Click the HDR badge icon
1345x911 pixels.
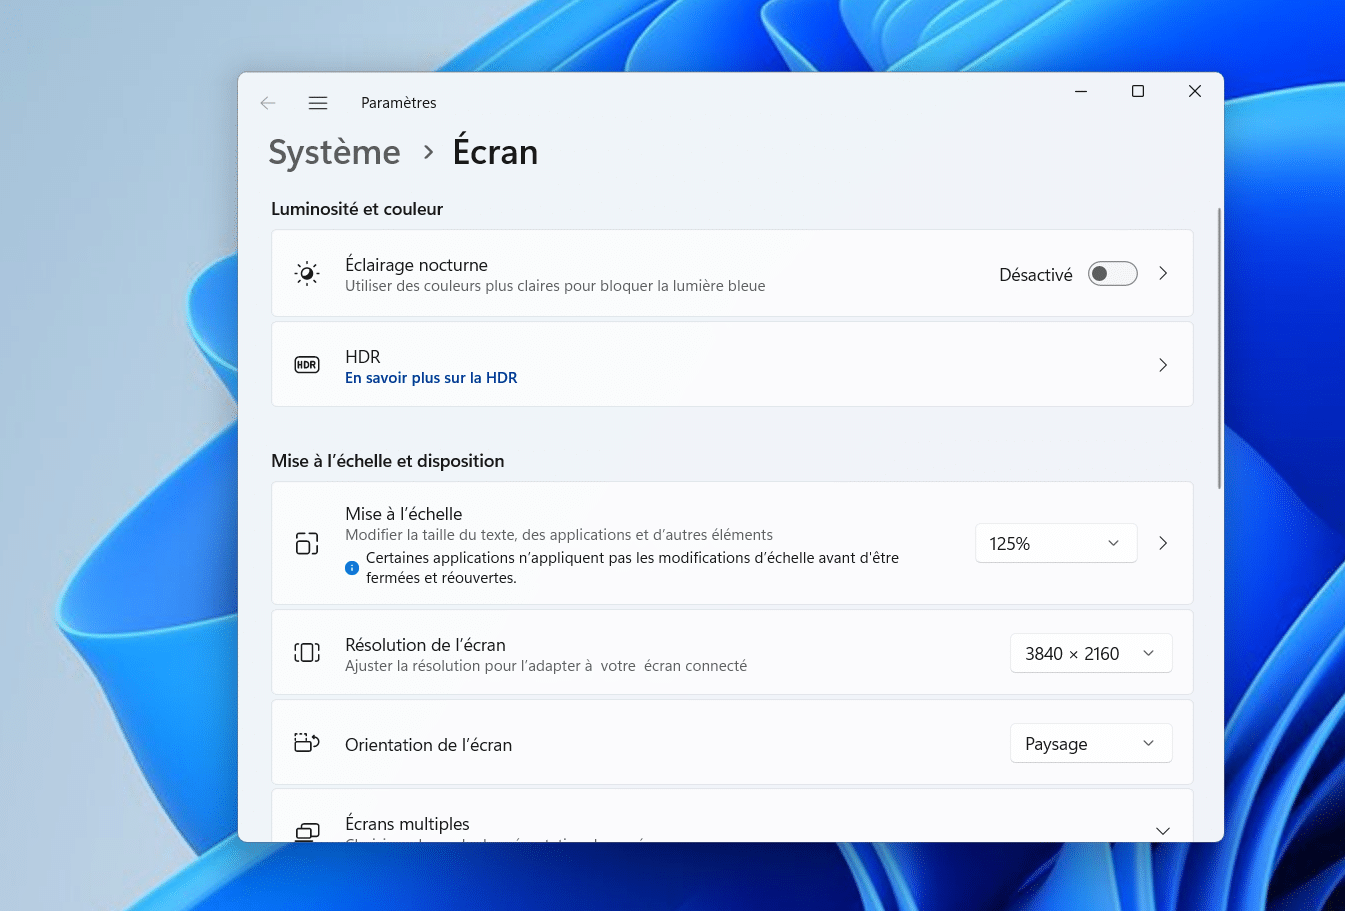(x=307, y=365)
